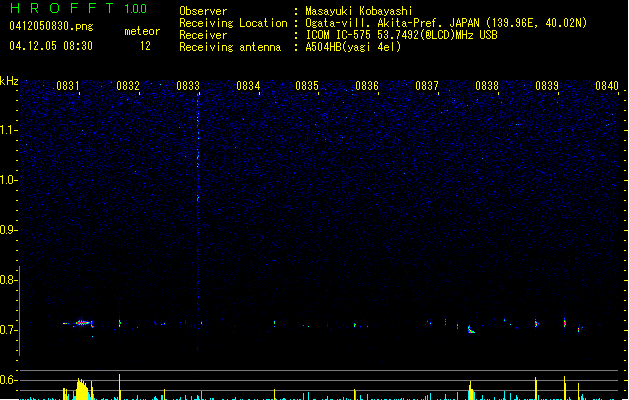
Task: Click the HROFFT program title text
Action: 62,8
